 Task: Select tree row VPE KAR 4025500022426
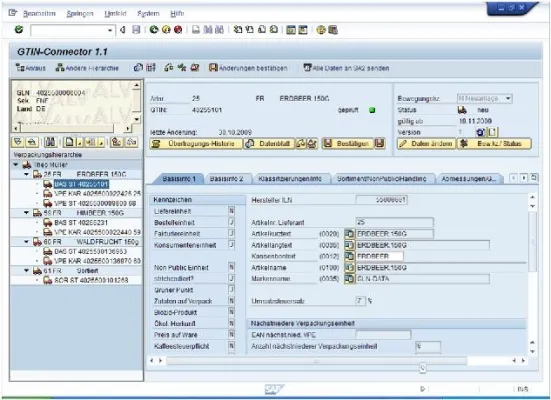click(92, 194)
